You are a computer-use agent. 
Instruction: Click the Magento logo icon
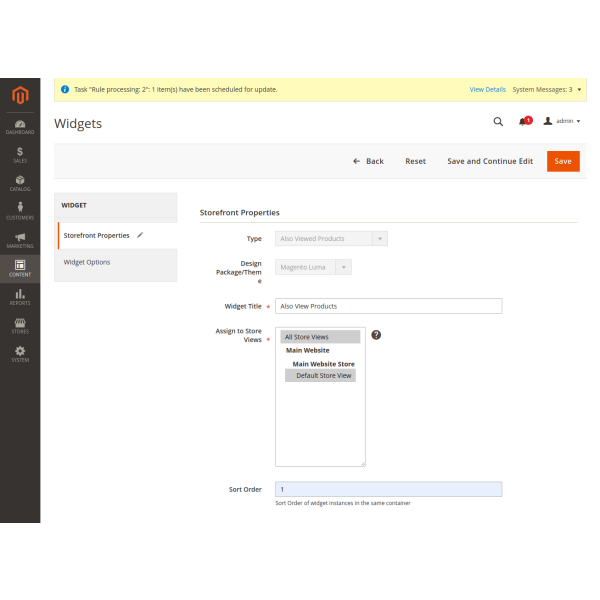click(x=19, y=95)
